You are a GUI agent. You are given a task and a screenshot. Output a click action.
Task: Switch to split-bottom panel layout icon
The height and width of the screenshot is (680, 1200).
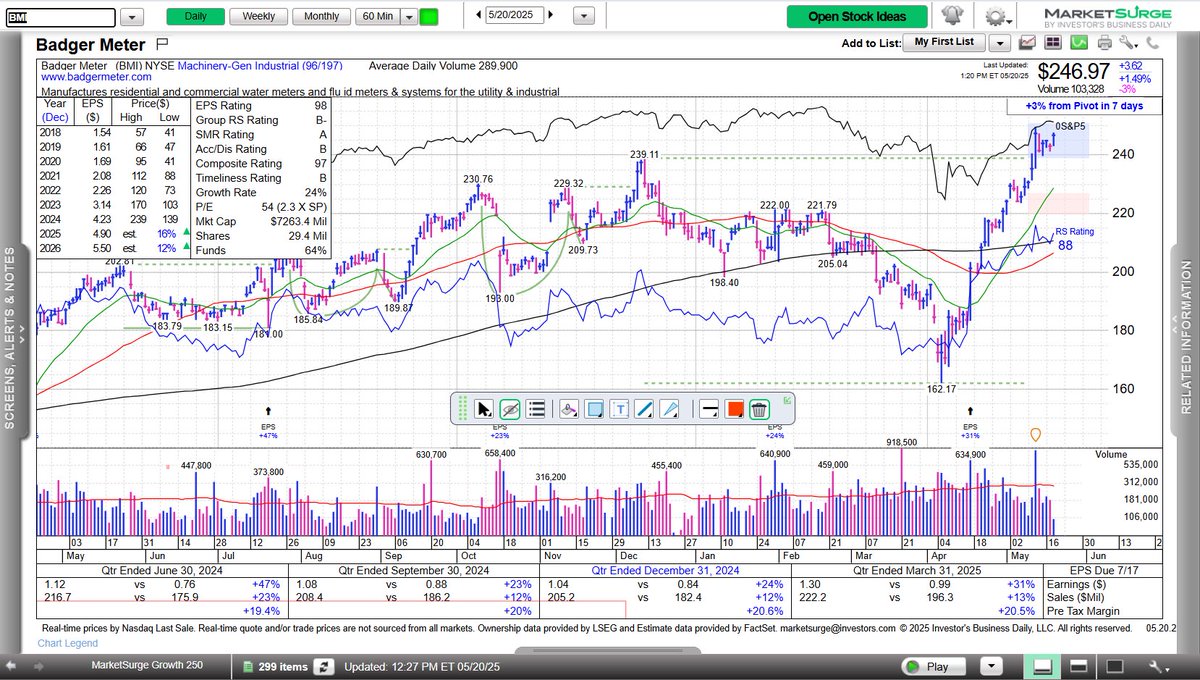1041,666
